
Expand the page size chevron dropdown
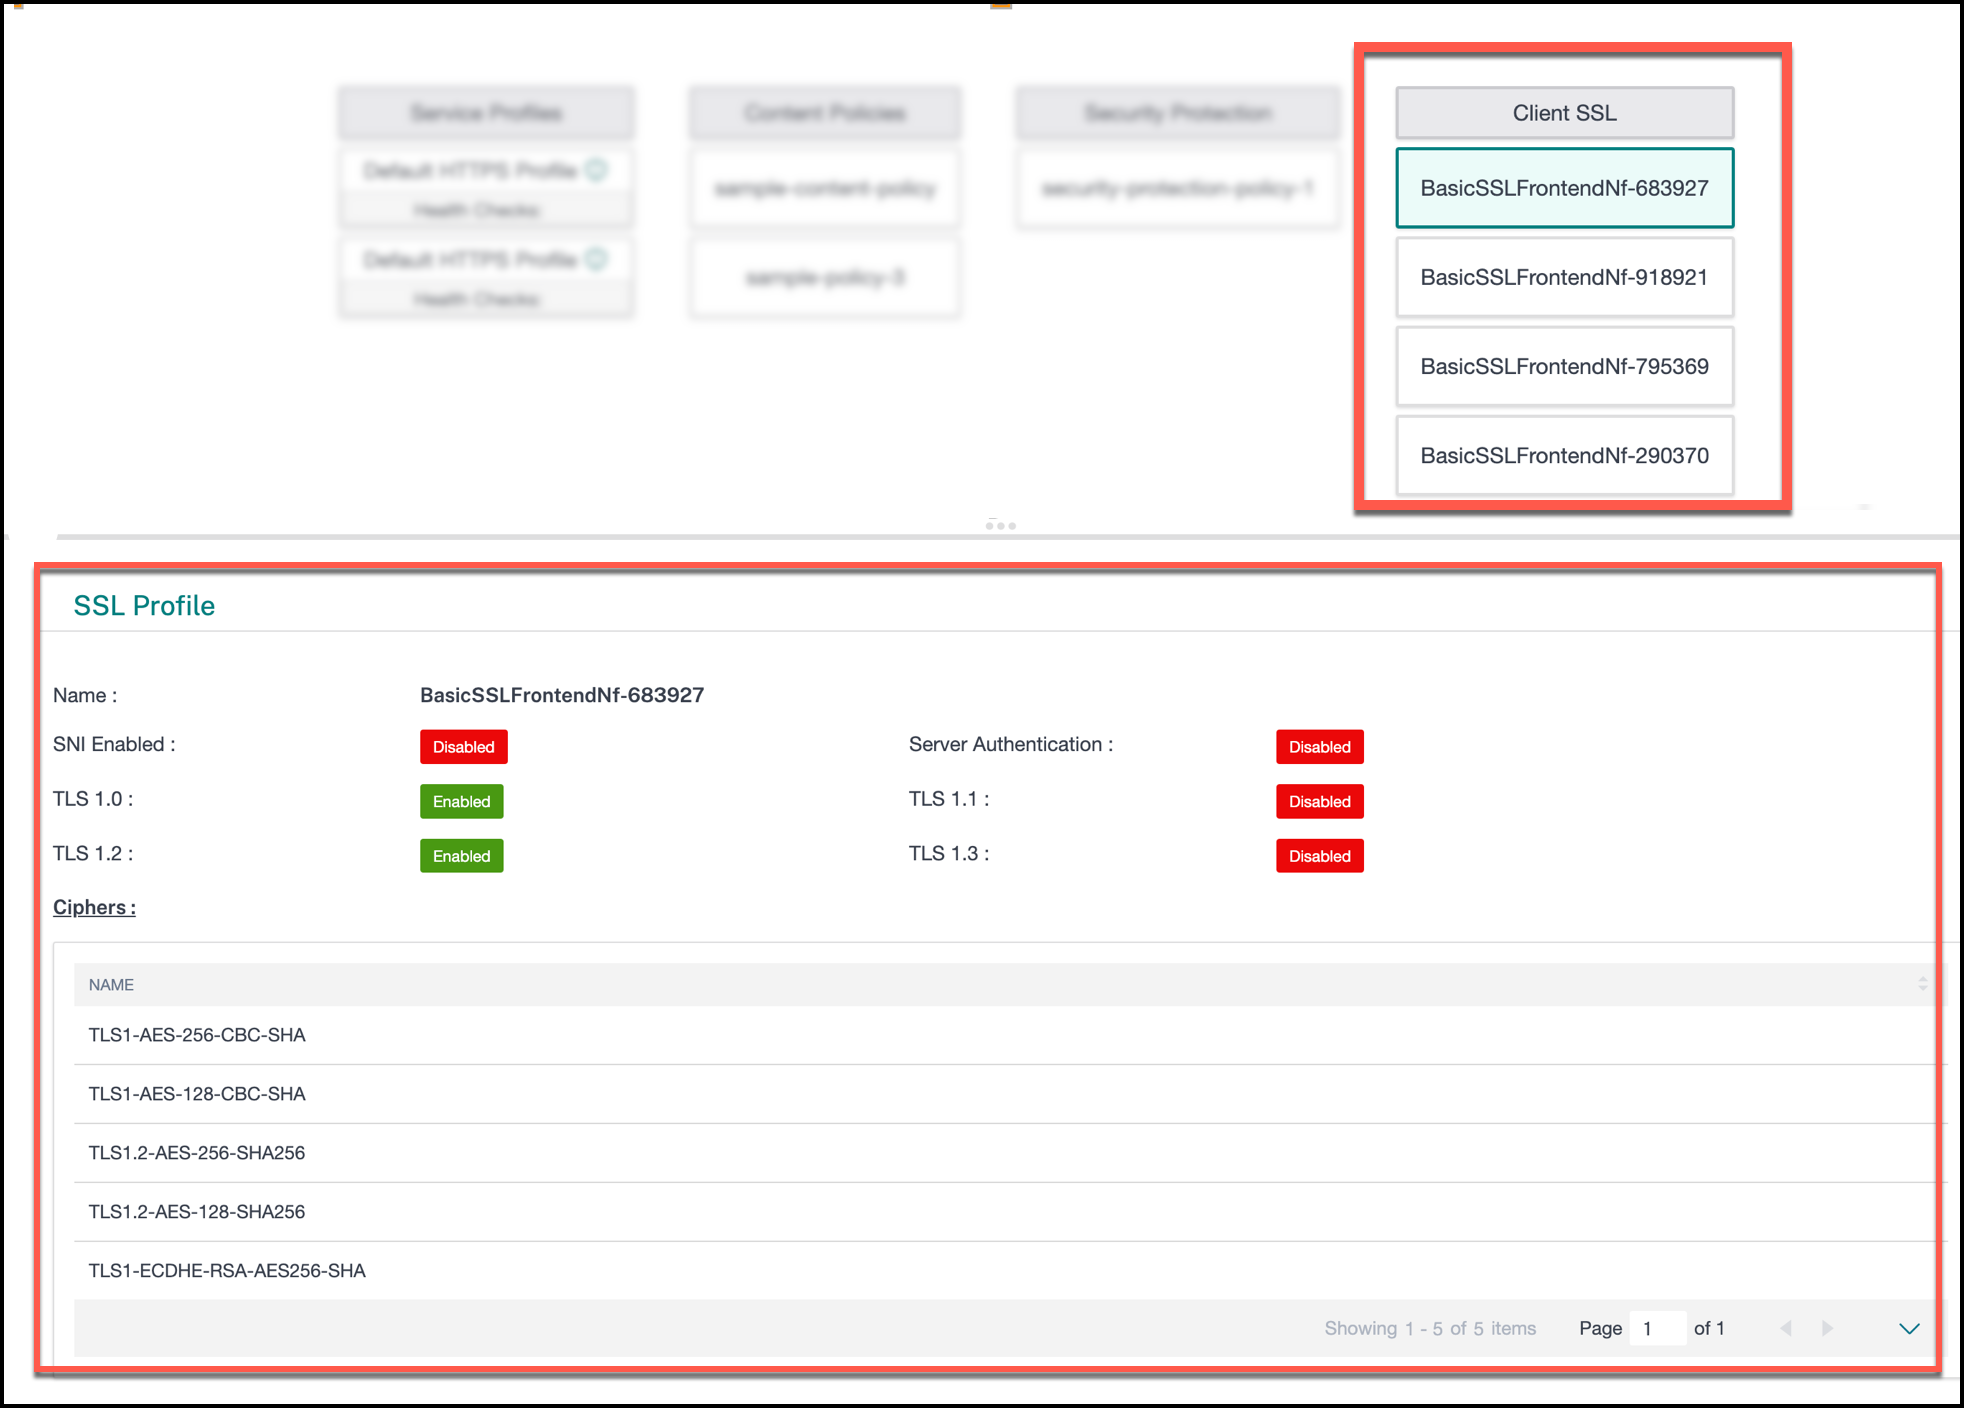point(1909,1328)
